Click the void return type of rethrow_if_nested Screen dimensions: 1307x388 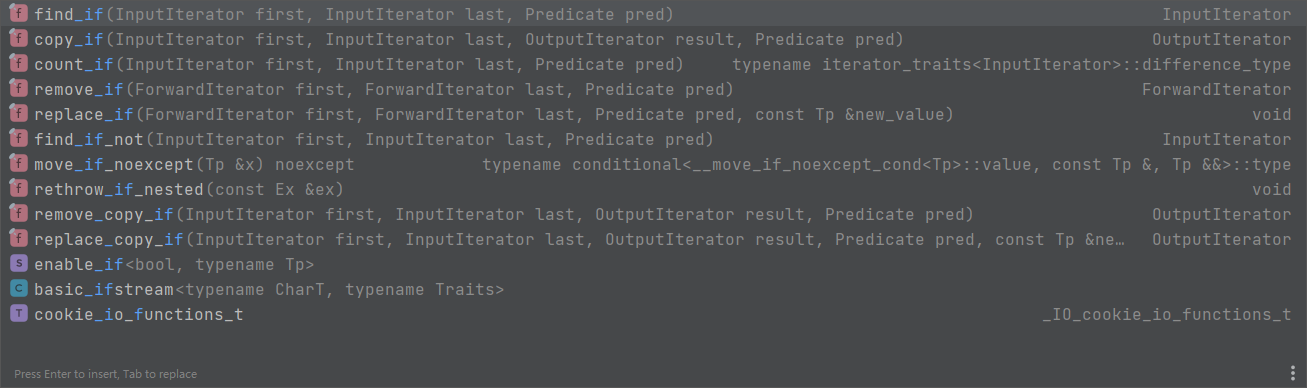click(x=1272, y=190)
